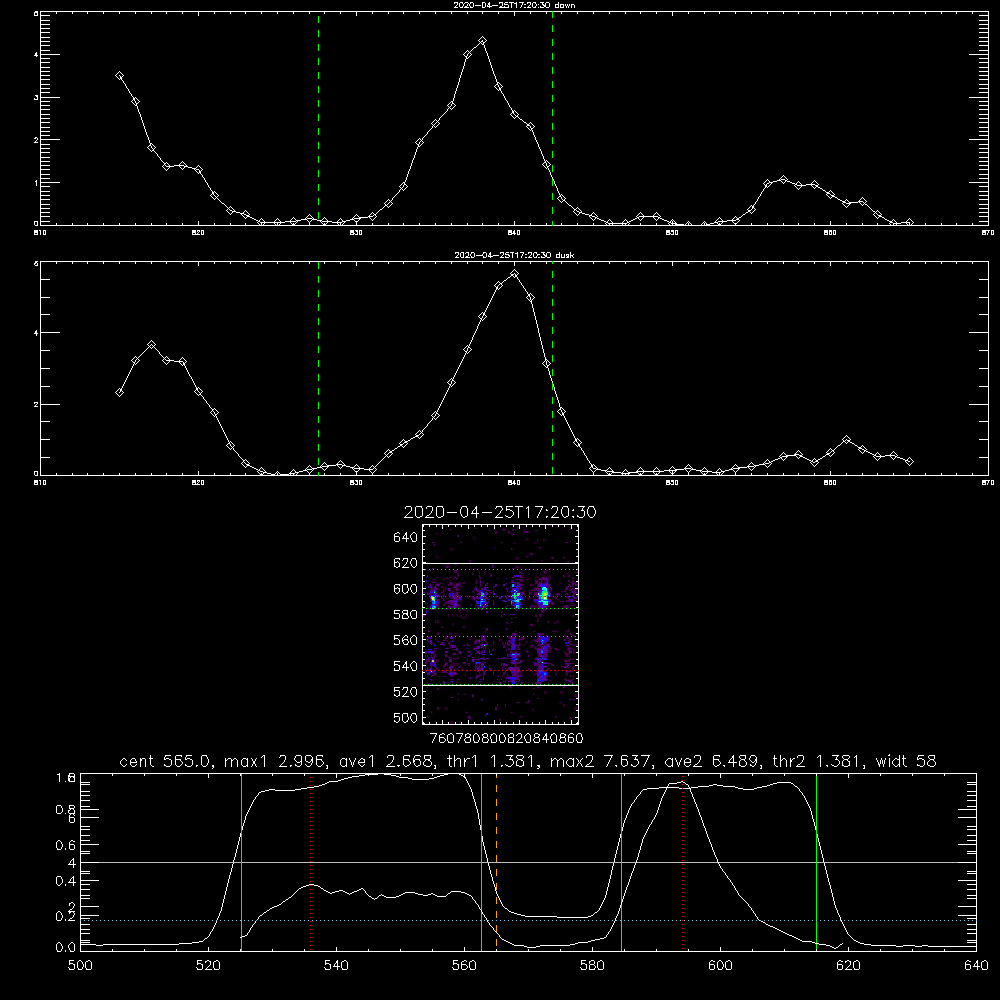Screen dimensions: 1000x1000
Task: Click the '520' y-axis label beside the image
Action: tap(406, 692)
